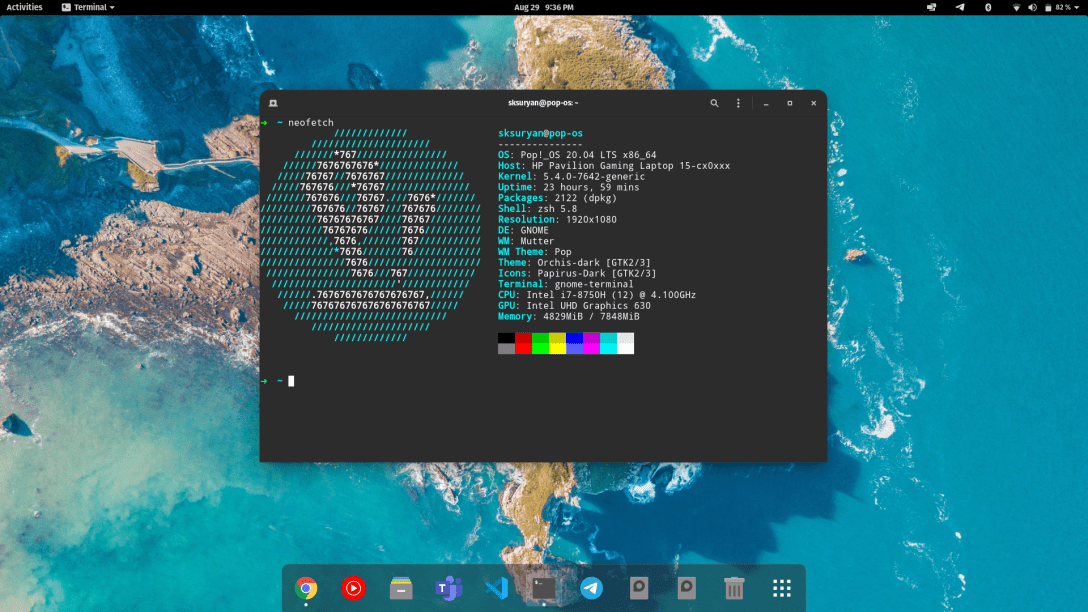Launch YouTube Music from the dock

coord(353,588)
